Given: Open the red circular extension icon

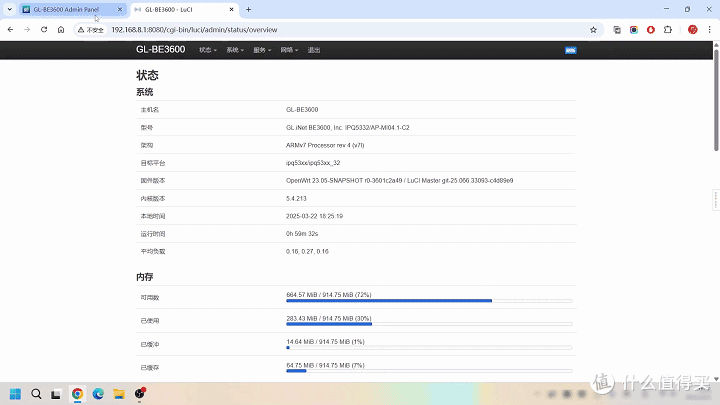Looking at the screenshot, I should [651, 30].
